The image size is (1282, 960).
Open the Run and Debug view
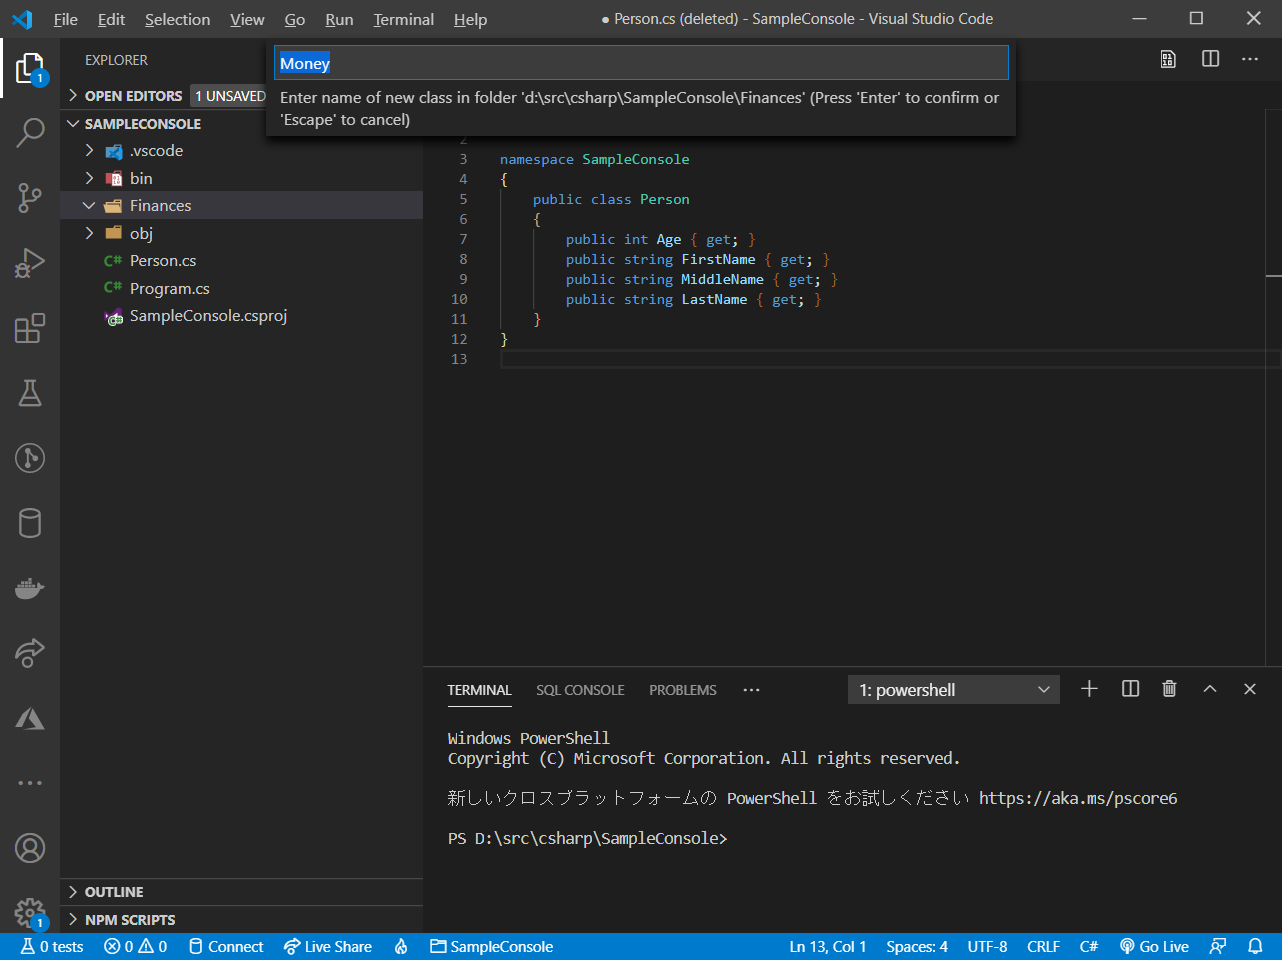[30, 263]
